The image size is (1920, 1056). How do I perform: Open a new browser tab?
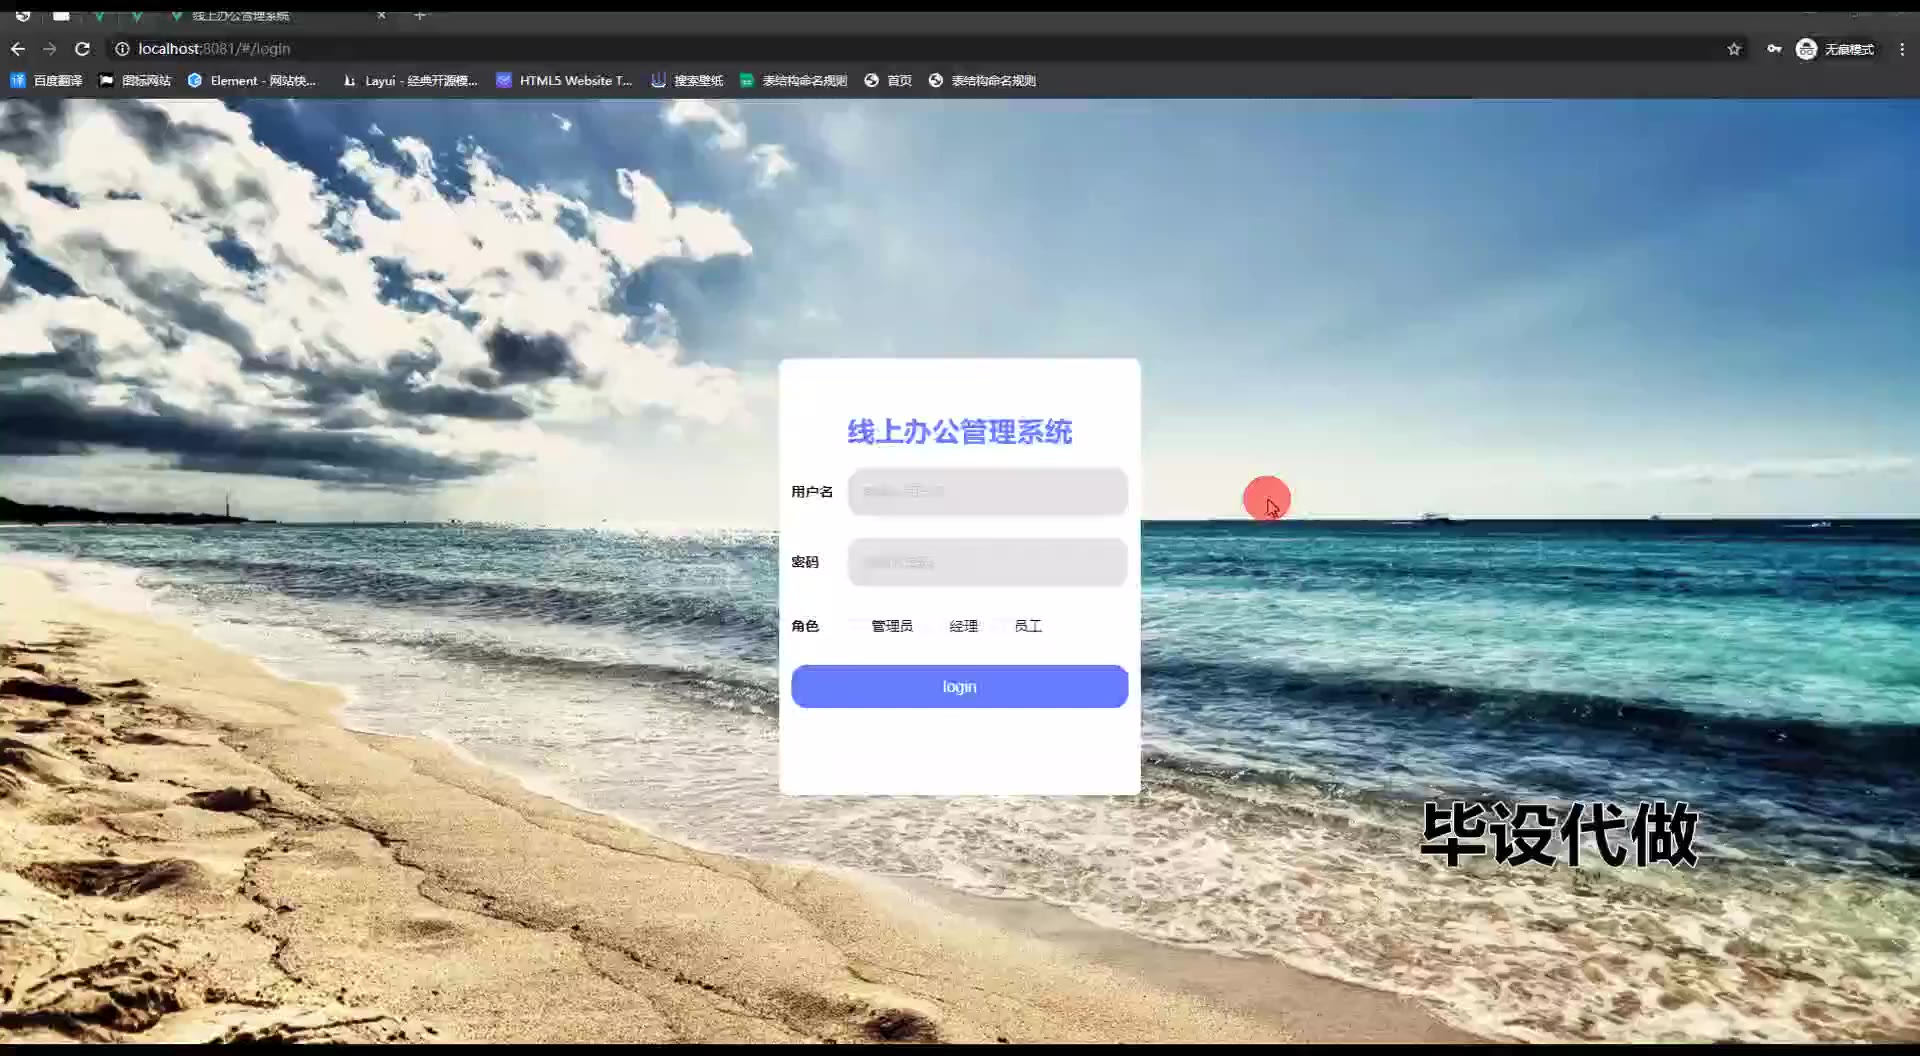[420, 15]
